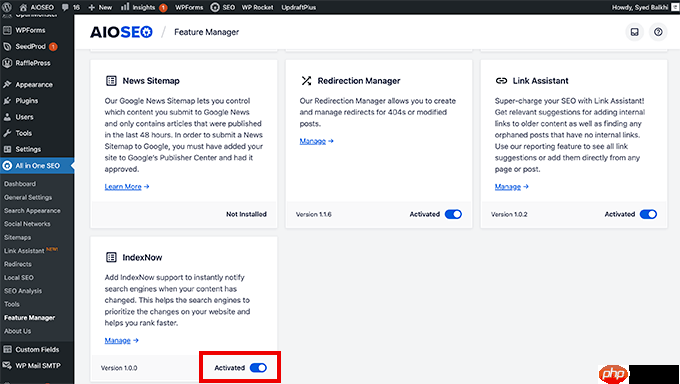Toggle IndexNow activation switch

coord(258,368)
